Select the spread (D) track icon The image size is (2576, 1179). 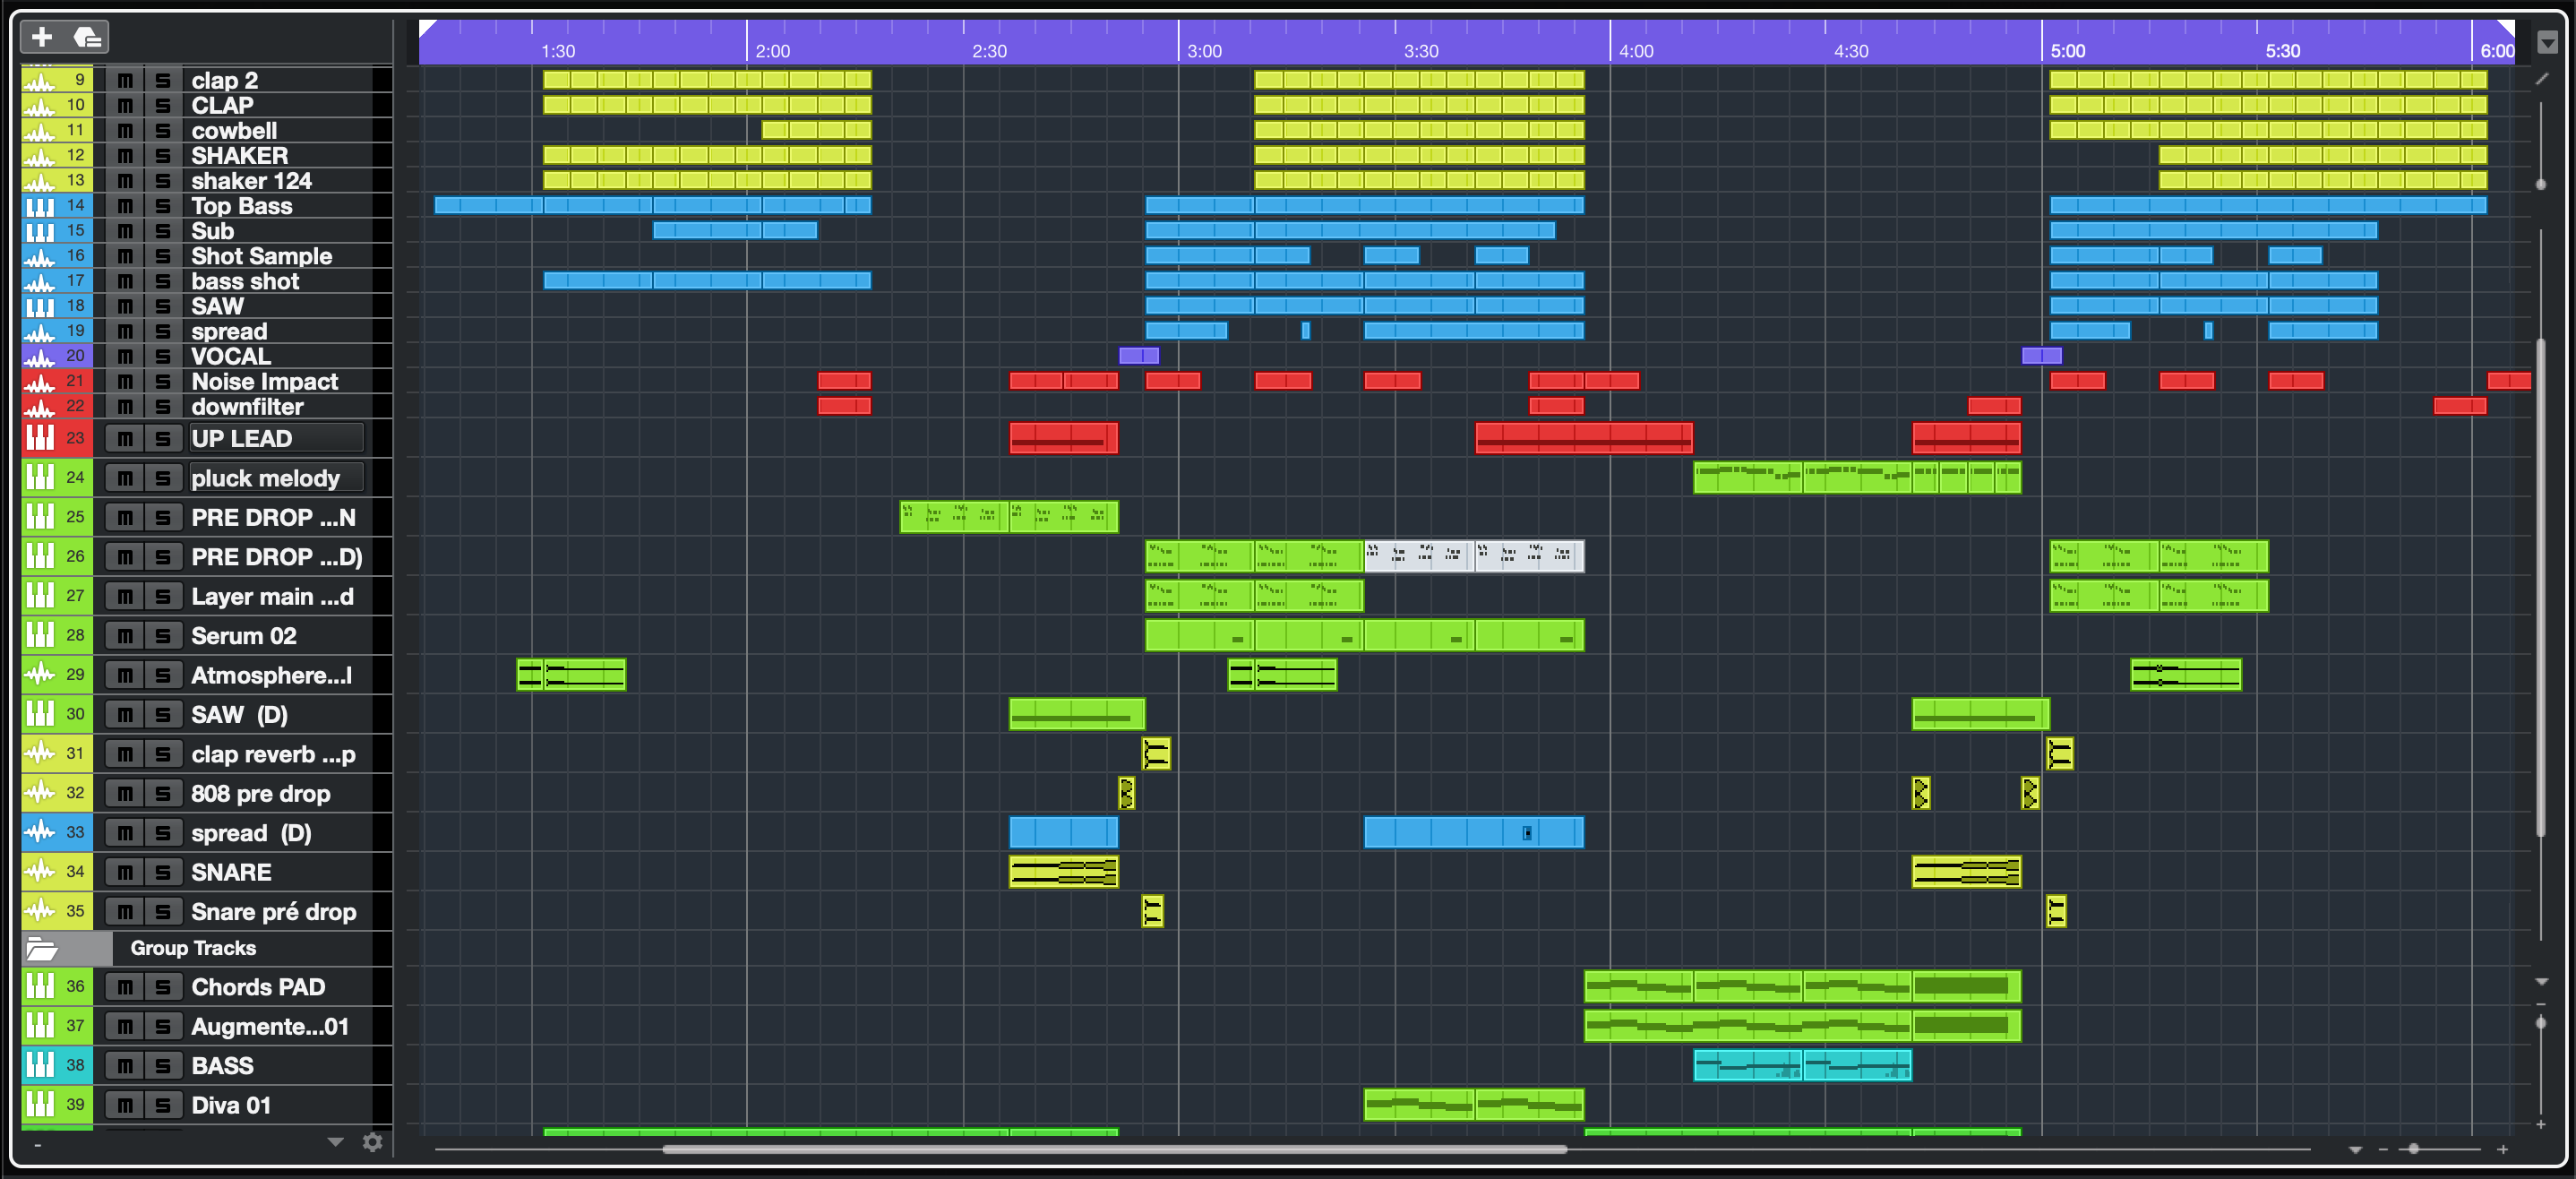pos(39,832)
